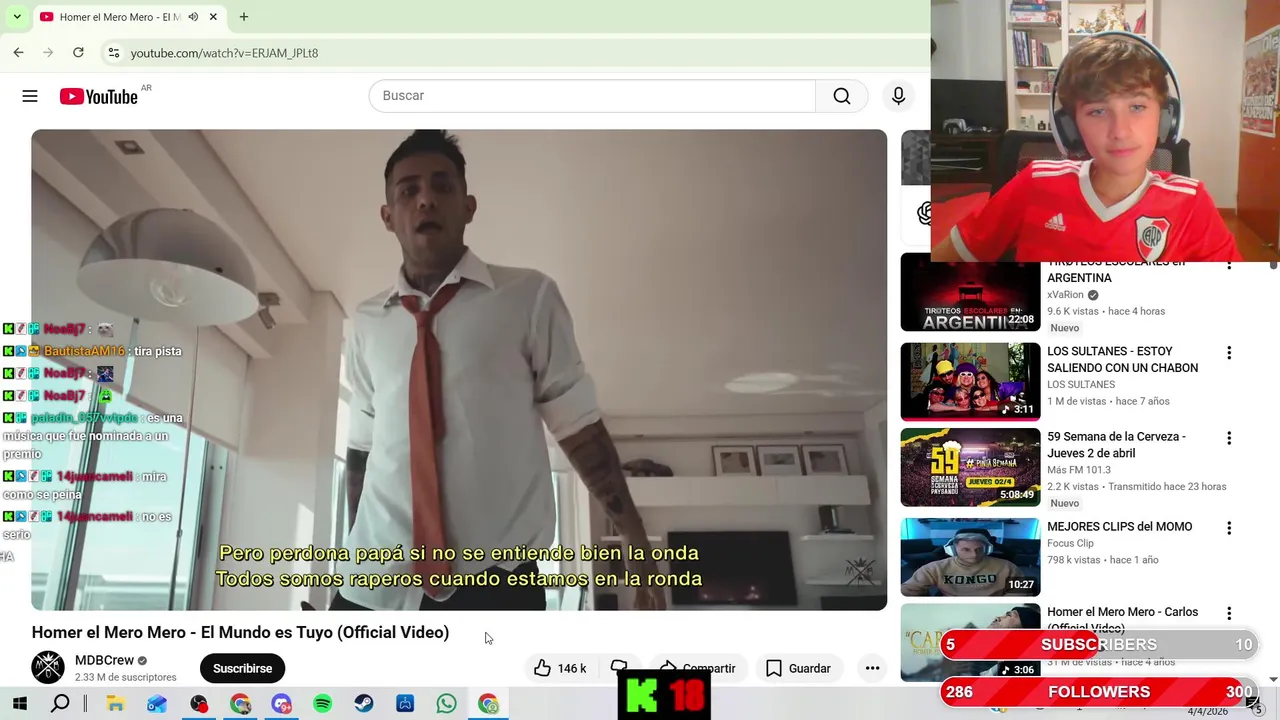Open MDBCrew channel avatar
The width and height of the screenshot is (1280, 720).
point(48,667)
